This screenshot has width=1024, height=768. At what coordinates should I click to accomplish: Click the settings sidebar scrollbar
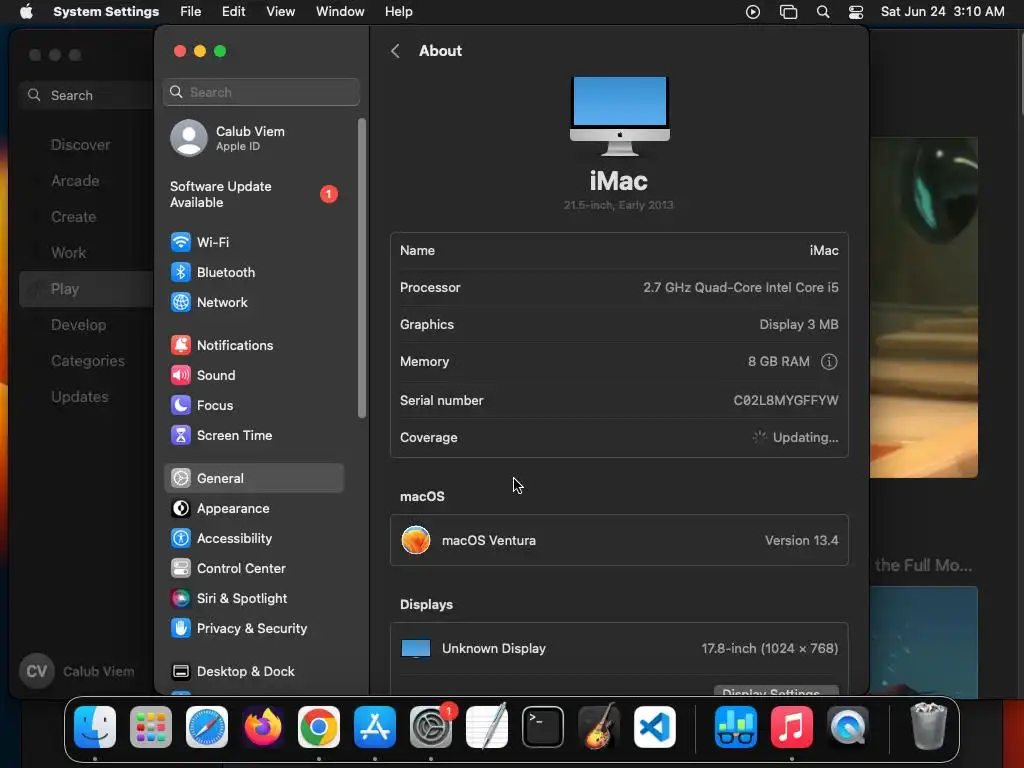(x=362, y=268)
